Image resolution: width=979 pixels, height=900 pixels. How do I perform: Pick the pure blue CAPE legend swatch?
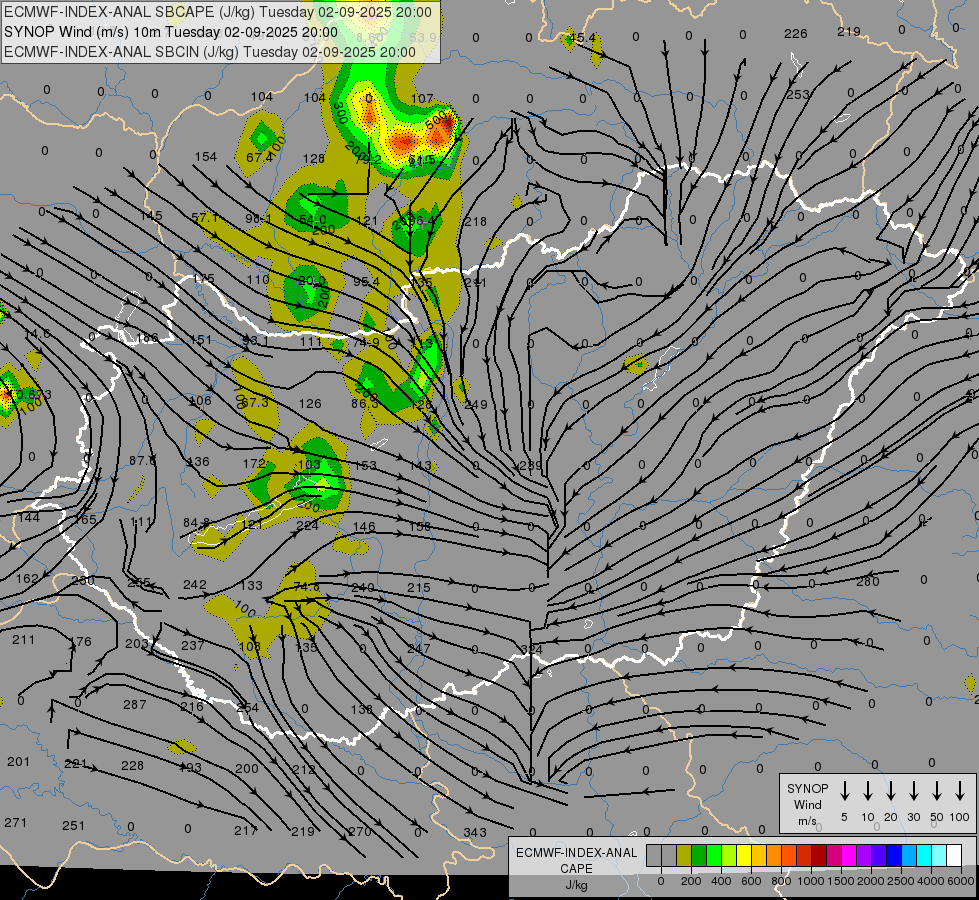coord(893,856)
